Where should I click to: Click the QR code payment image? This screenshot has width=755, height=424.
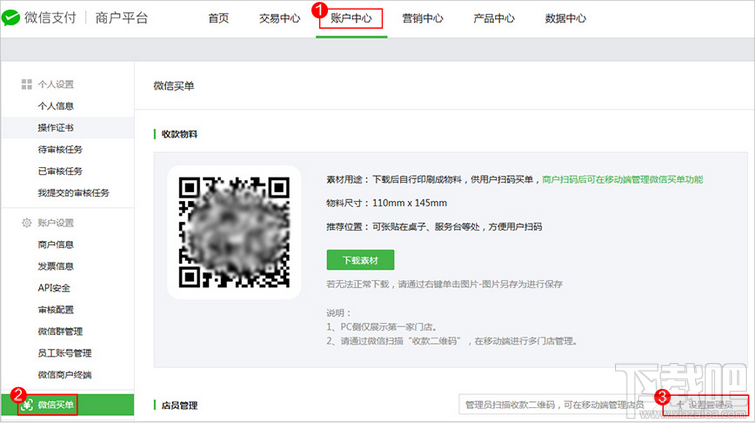click(234, 232)
